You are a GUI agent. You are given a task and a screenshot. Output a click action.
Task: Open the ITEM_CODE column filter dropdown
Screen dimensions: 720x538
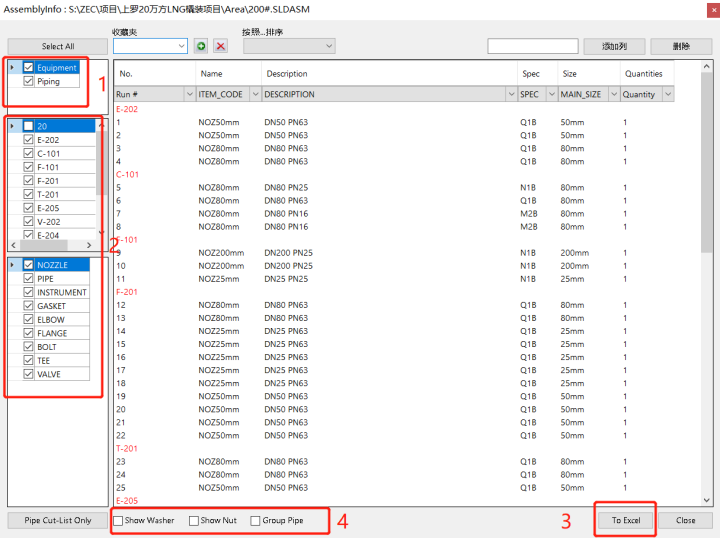(x=255, y=94)
